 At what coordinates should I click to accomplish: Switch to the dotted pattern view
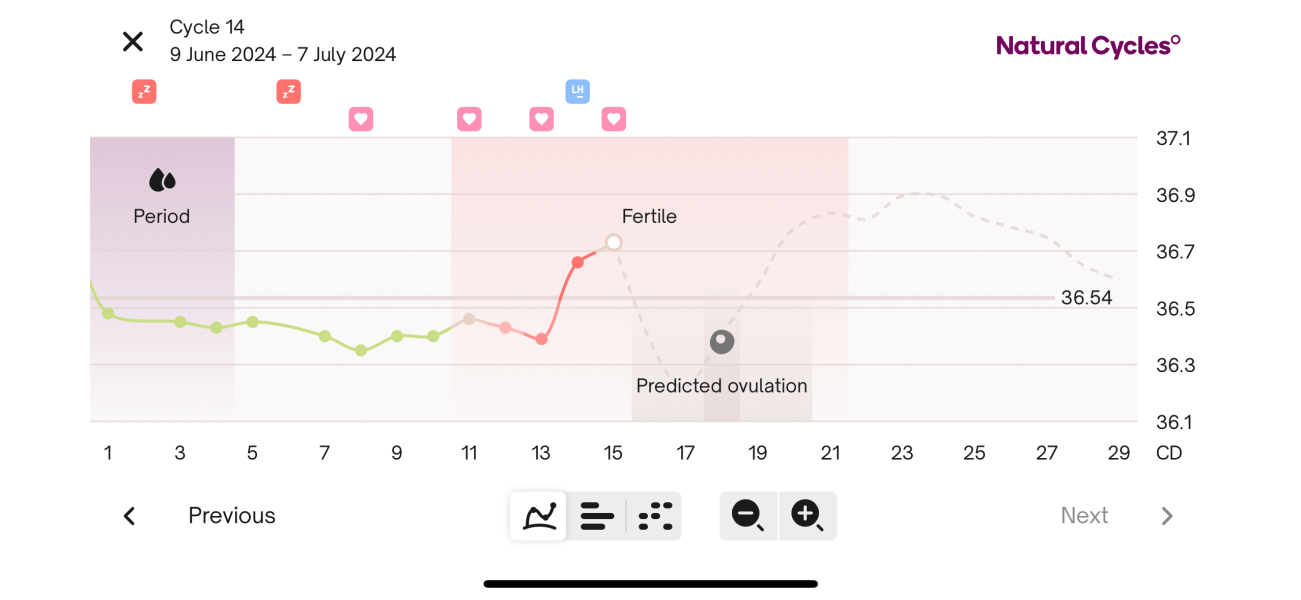point(655,516)
